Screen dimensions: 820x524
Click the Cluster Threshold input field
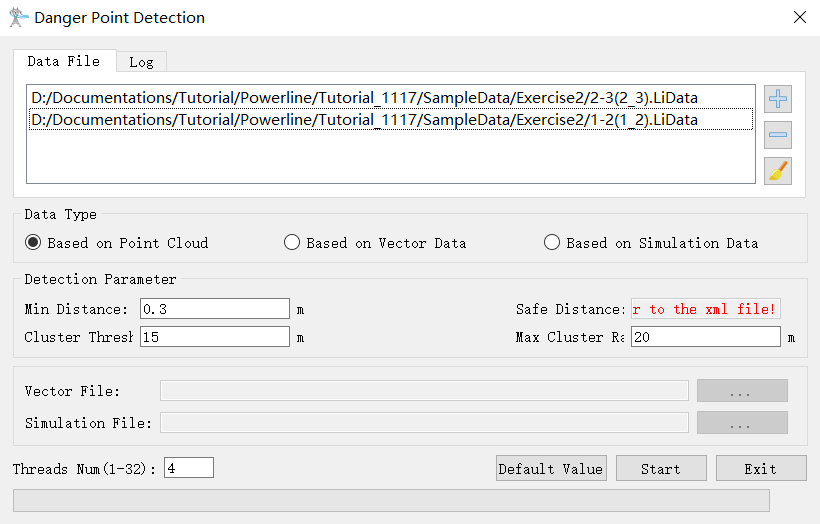click(215, 337)
